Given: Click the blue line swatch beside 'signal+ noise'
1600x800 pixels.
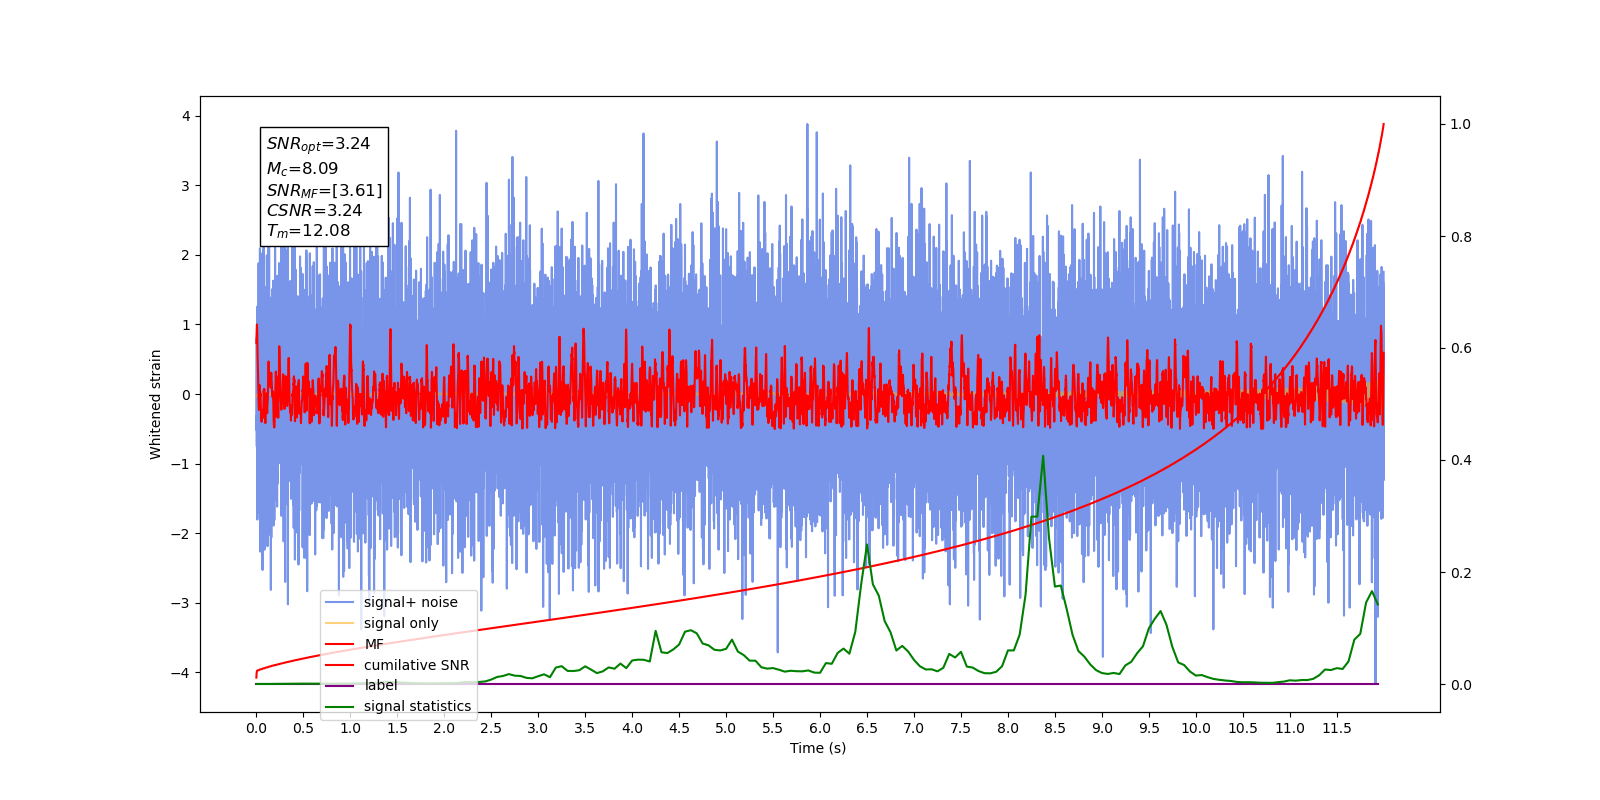Looking at the screenshot, I should 340,602.
